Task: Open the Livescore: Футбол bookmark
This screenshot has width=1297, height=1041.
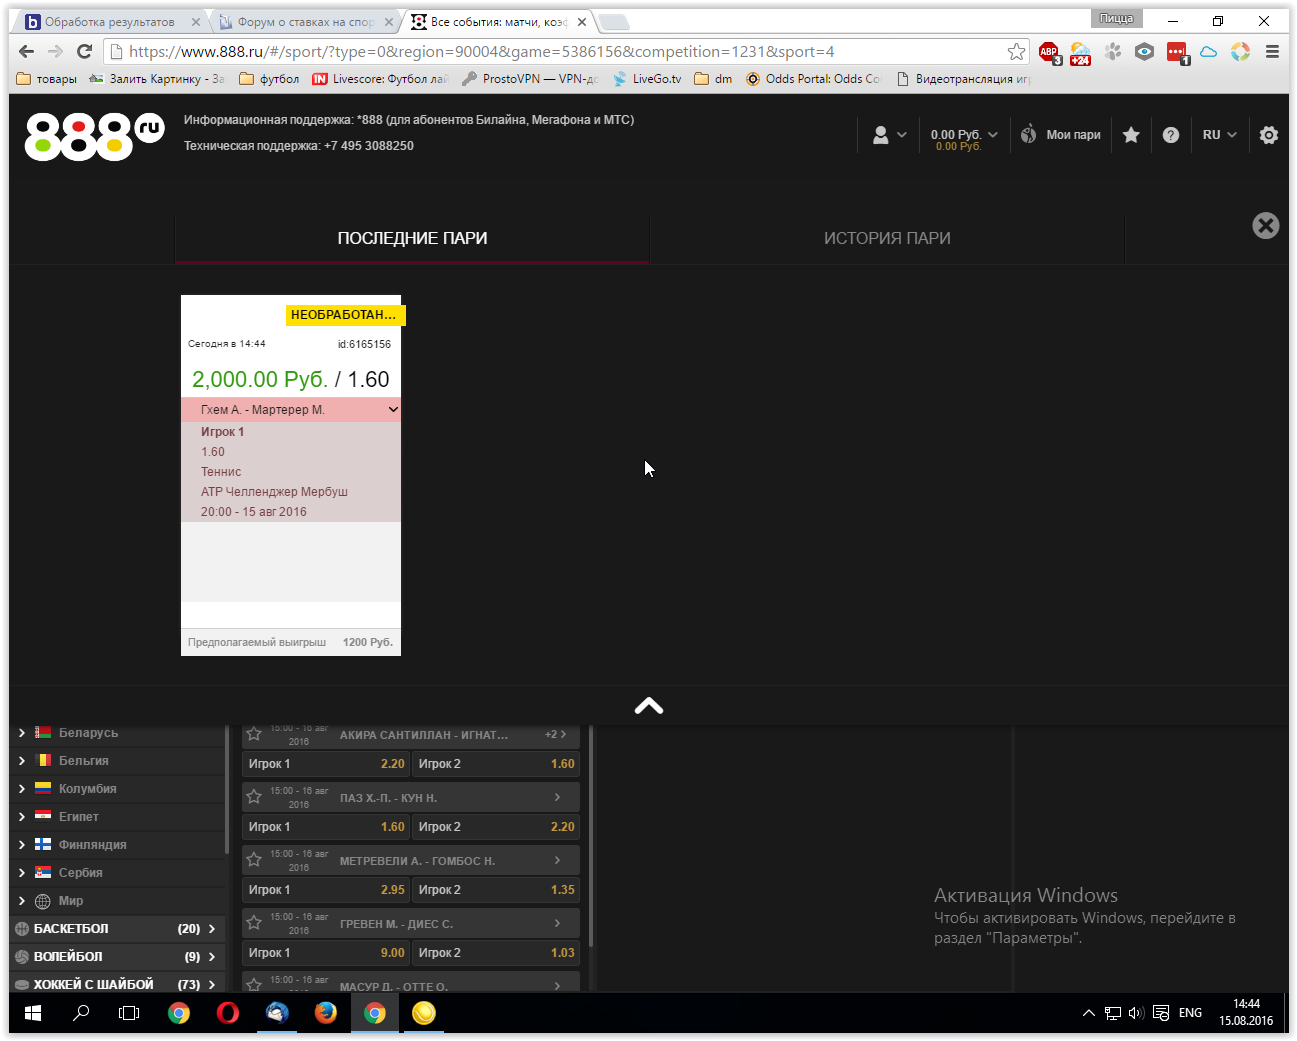Action: 380,79
